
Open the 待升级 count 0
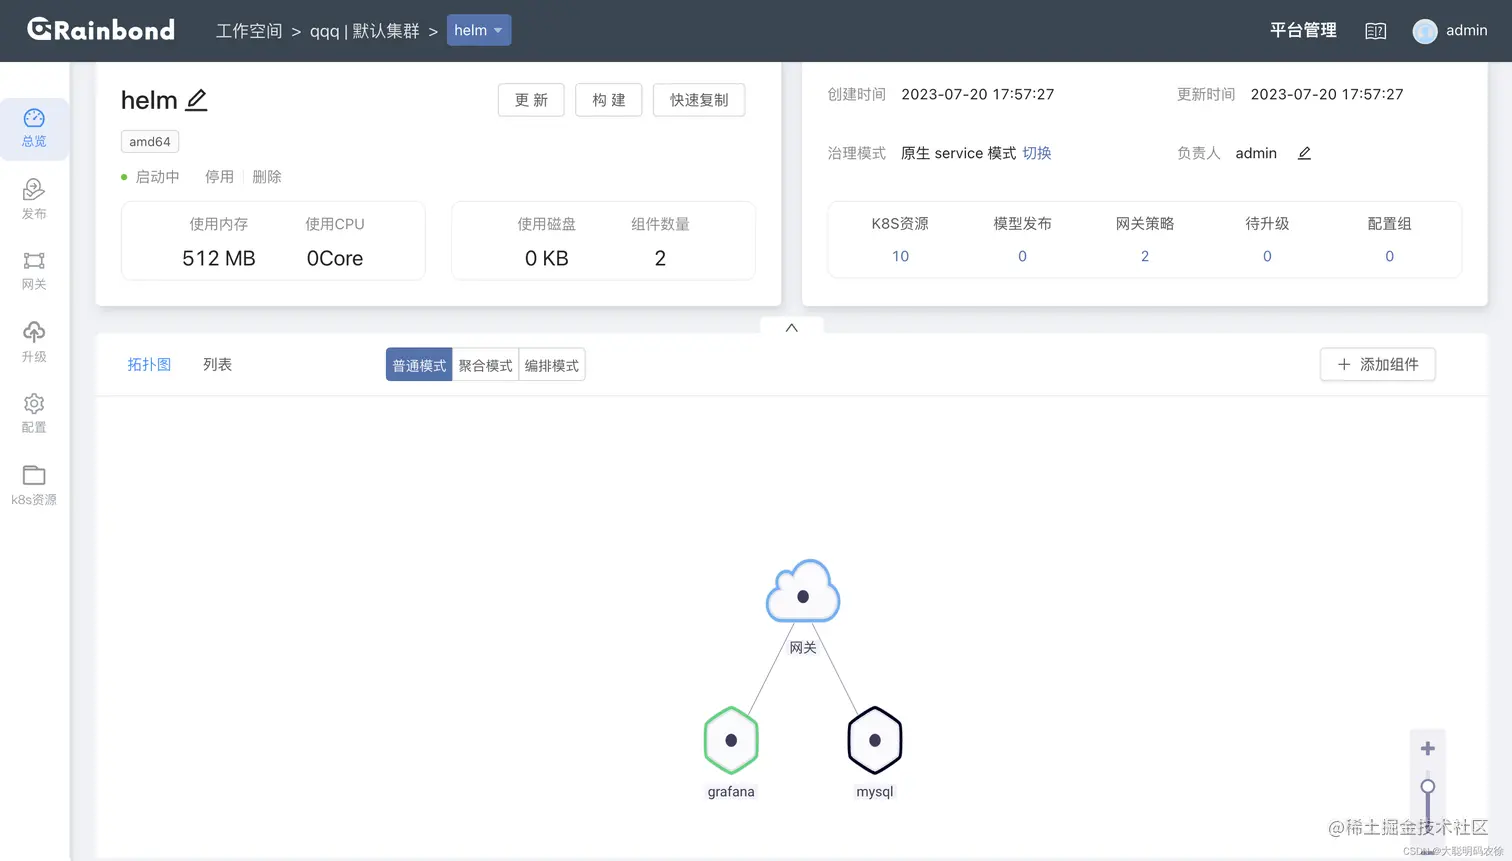pos(1267,256)
